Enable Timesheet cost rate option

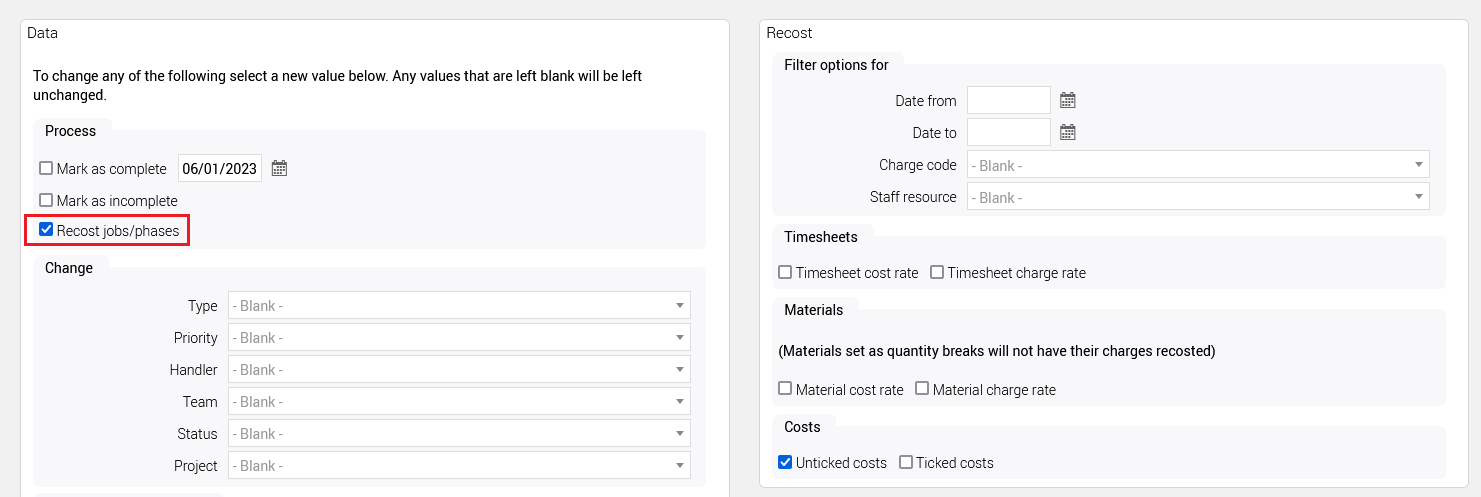785,272
